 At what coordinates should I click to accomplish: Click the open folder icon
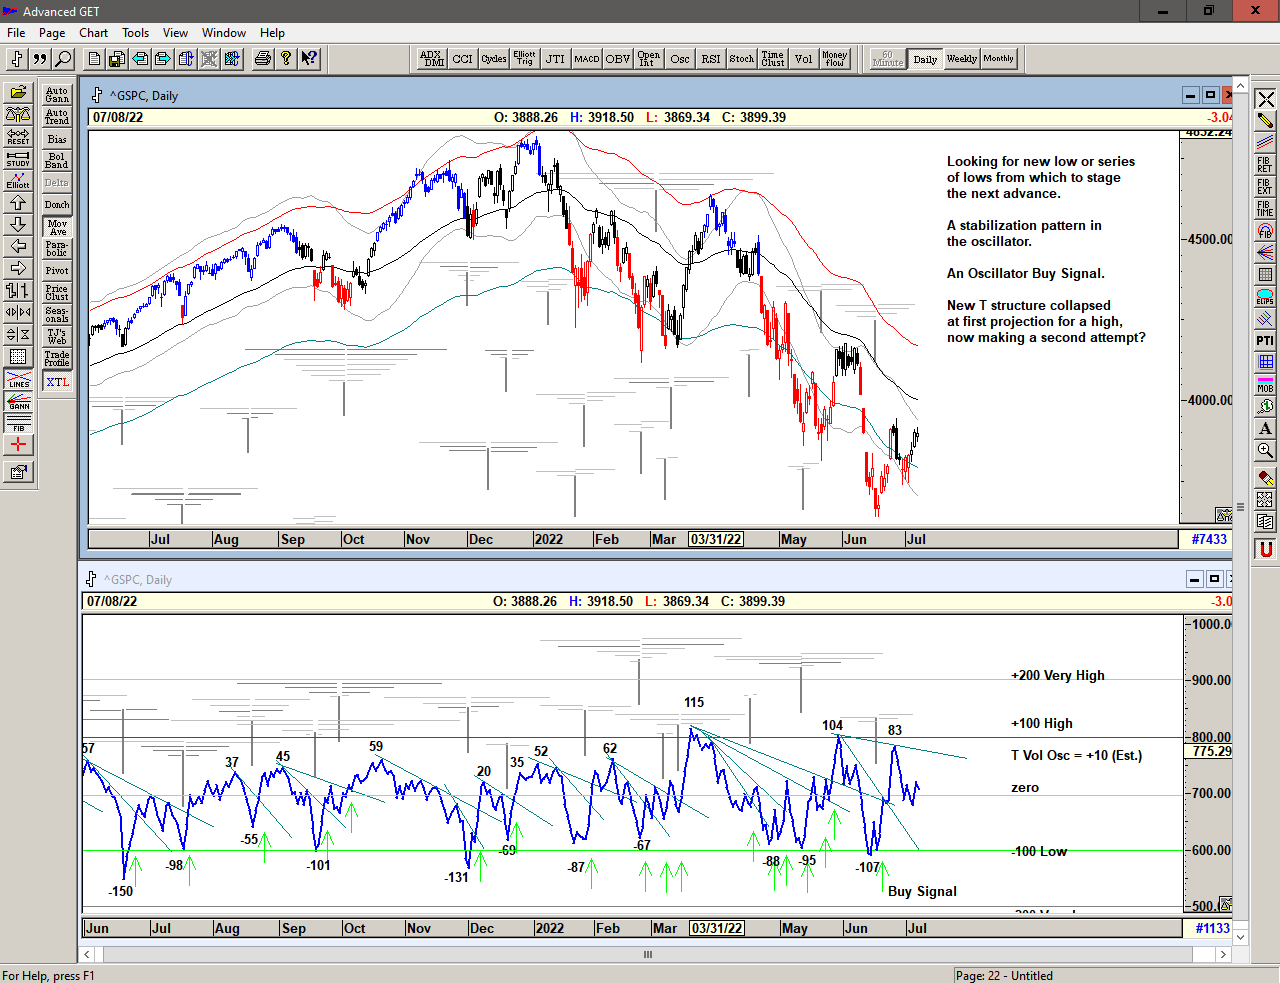[x=18, y=93]
